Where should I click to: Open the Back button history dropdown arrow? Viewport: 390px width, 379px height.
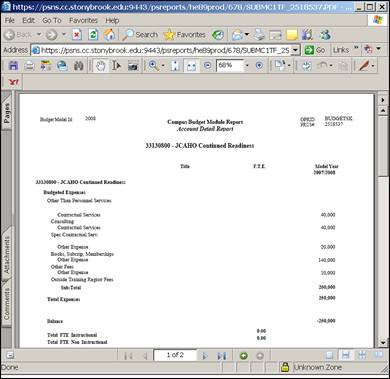[x=39, y=35]
